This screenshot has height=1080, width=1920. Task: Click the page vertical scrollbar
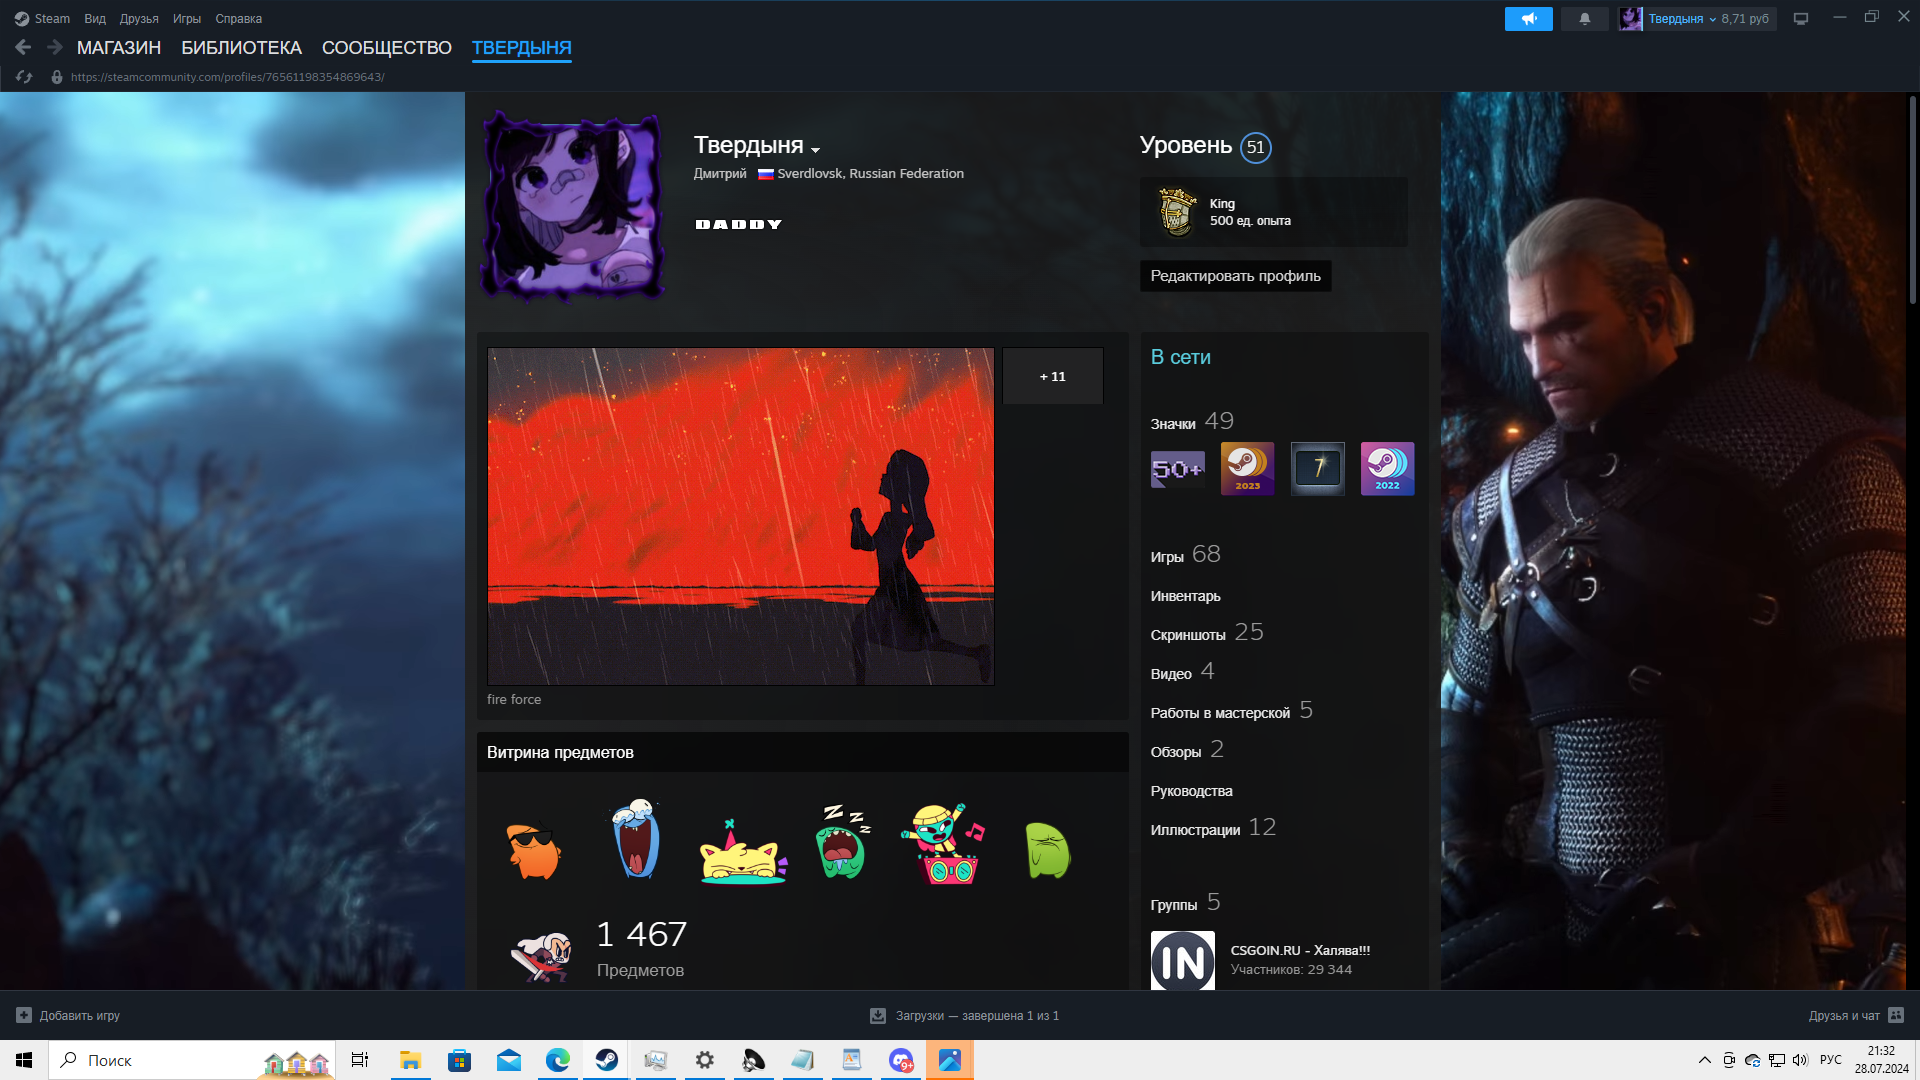coord(1912,200)
